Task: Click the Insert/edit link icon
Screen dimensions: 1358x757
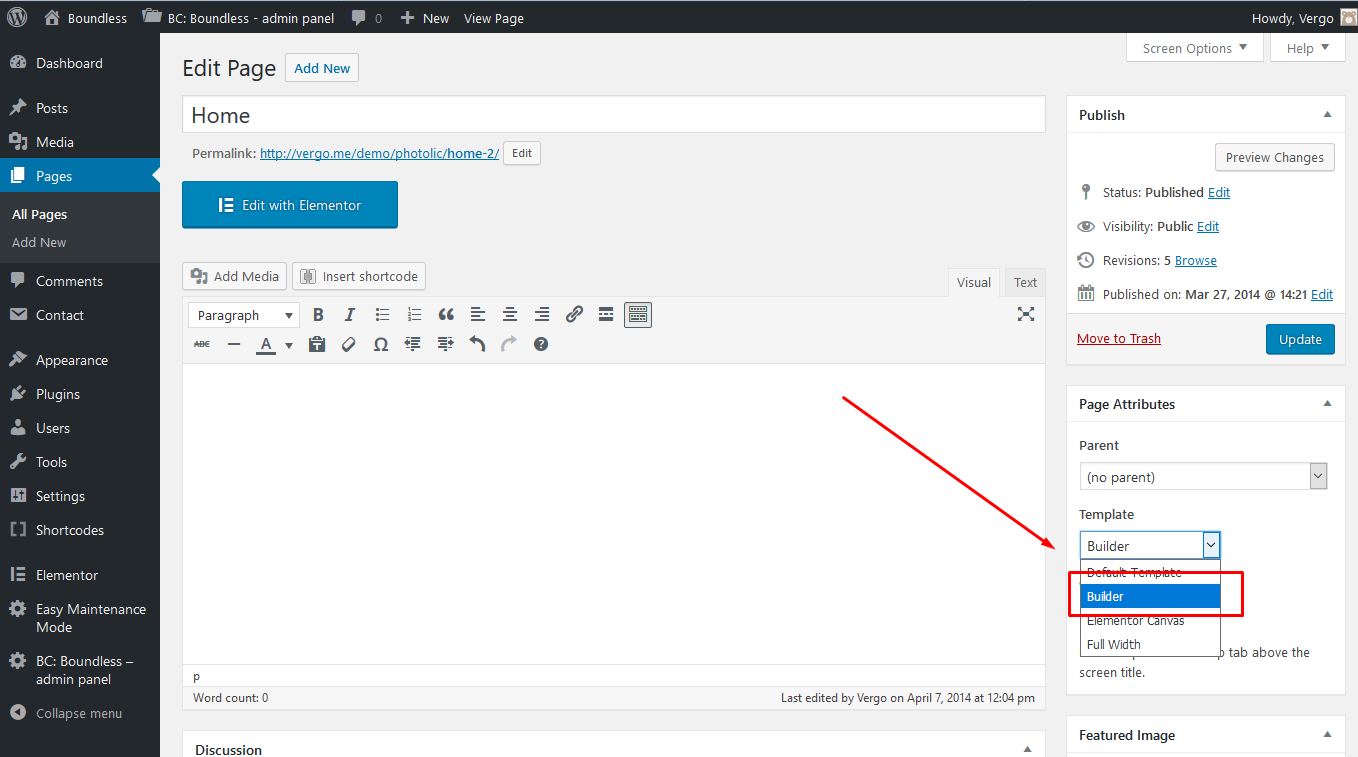Action: pos(574,315)
